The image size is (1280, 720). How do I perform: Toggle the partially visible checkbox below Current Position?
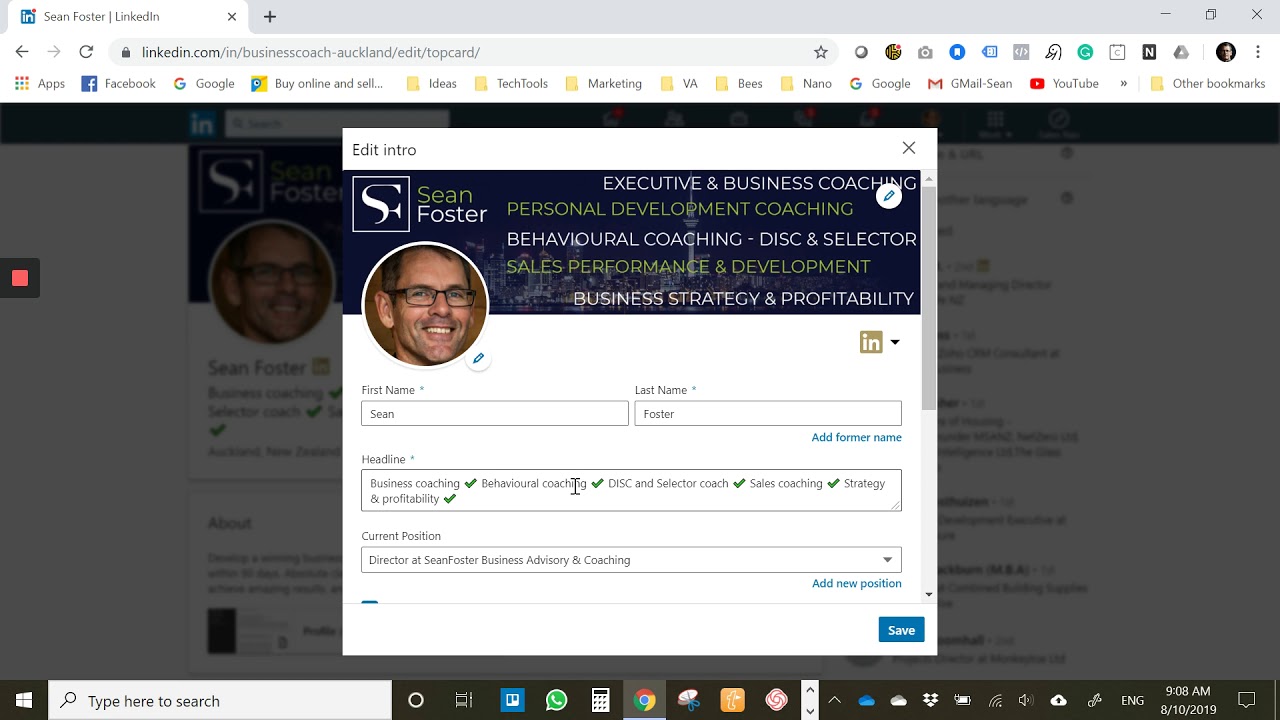[x=370, y=604]
